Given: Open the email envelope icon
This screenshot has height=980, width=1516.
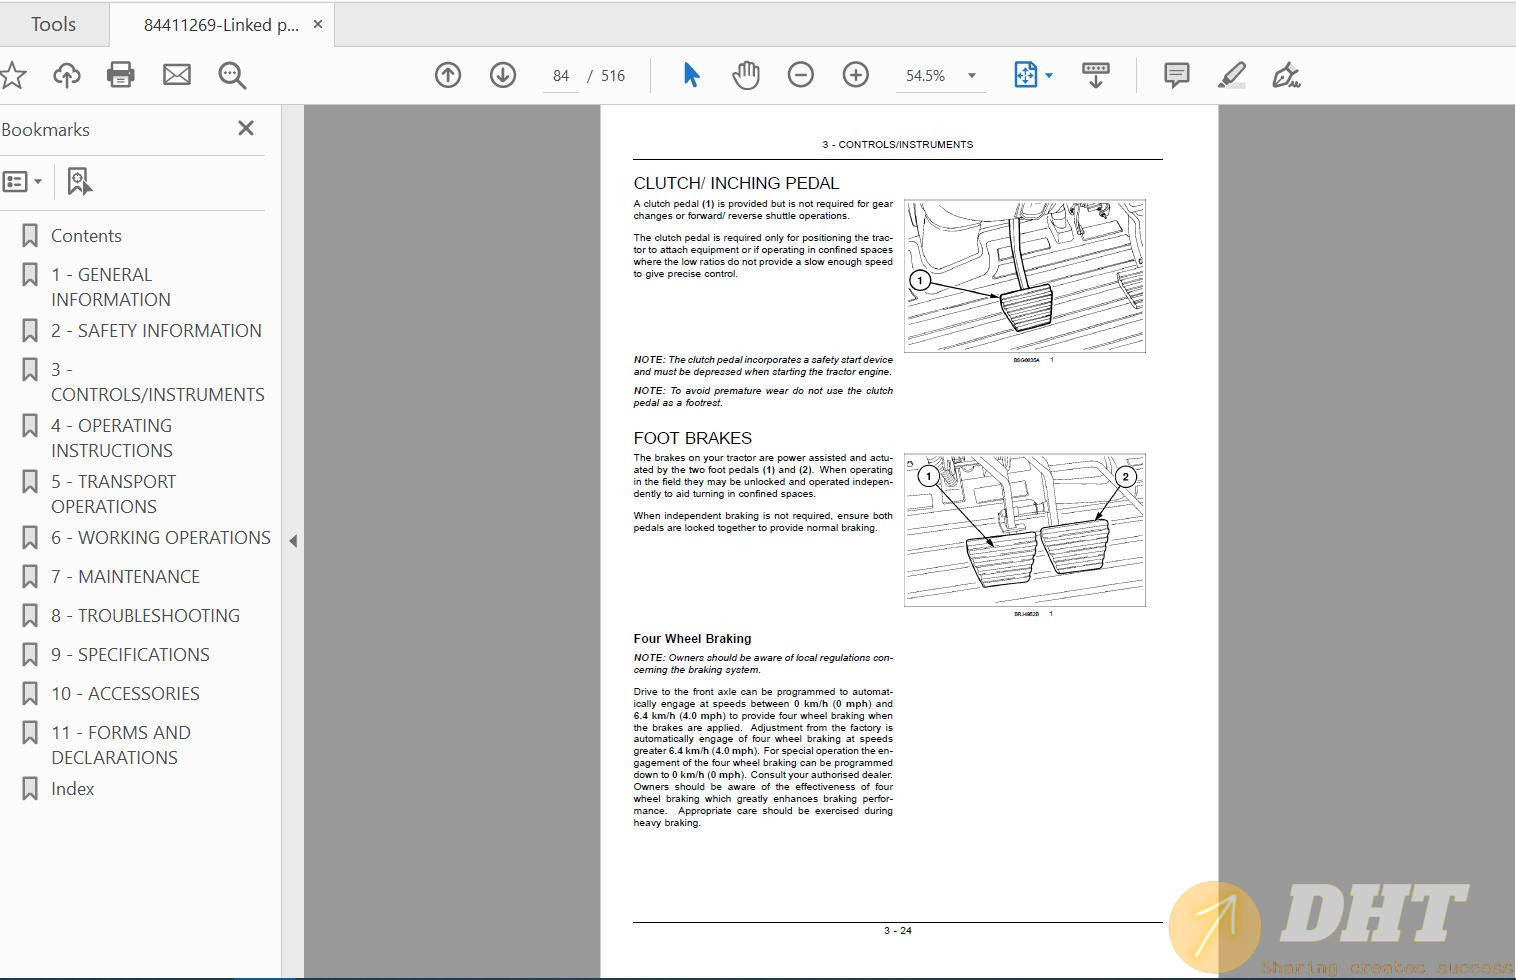Looking at the screenshot, I should tap(177, 75).
